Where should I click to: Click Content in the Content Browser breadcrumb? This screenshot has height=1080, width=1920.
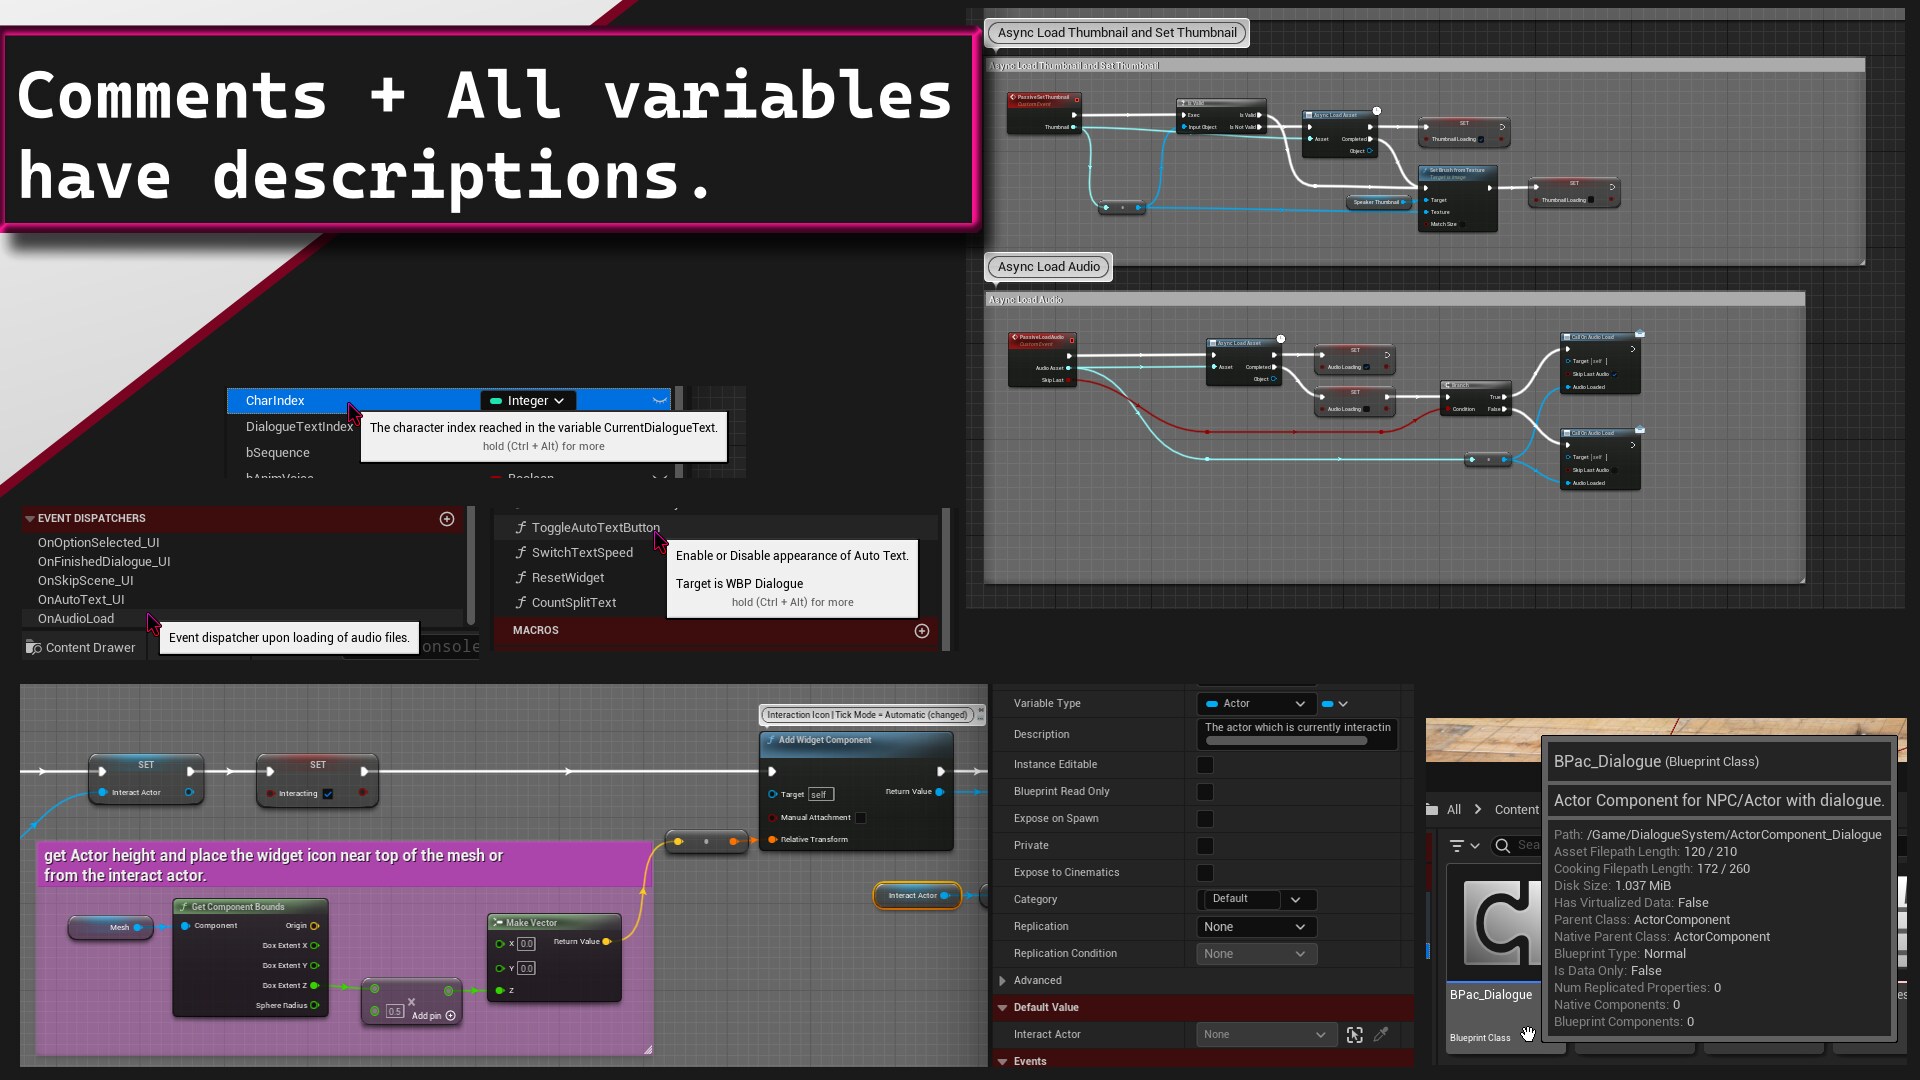(x=1517, y=810)
